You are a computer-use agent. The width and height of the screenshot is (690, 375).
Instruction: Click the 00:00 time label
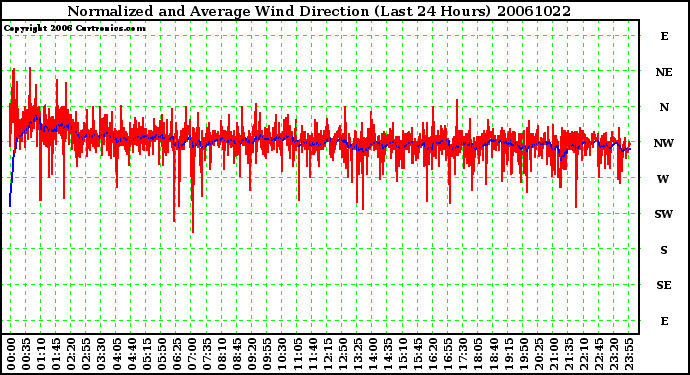(x=11, y=354)
